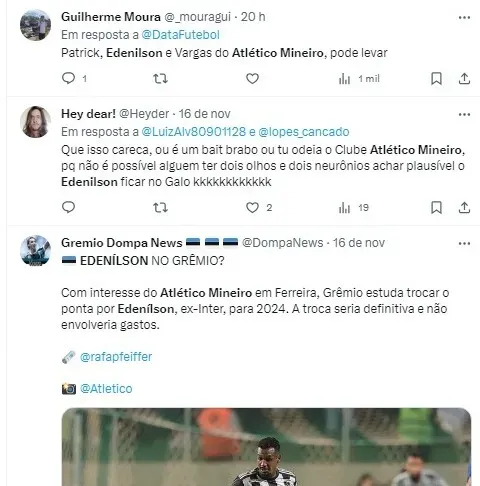Bookmark the Hey dear! tweet
480x486 pixels.
[436, 208]
